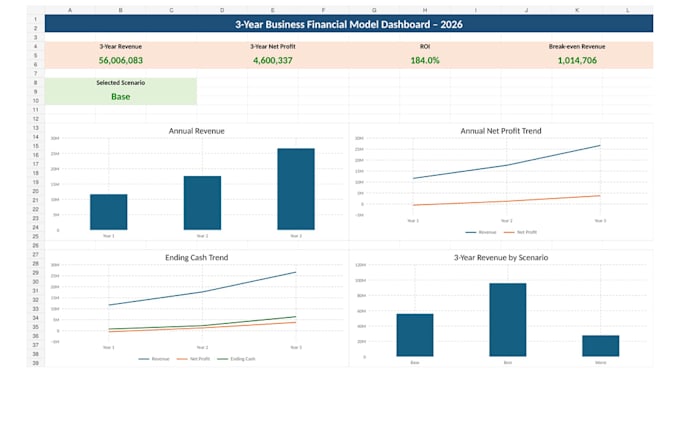Select the tallest bar in Revenue by Scenario chart
Screen dimensions: 680x425
[508, 320]
